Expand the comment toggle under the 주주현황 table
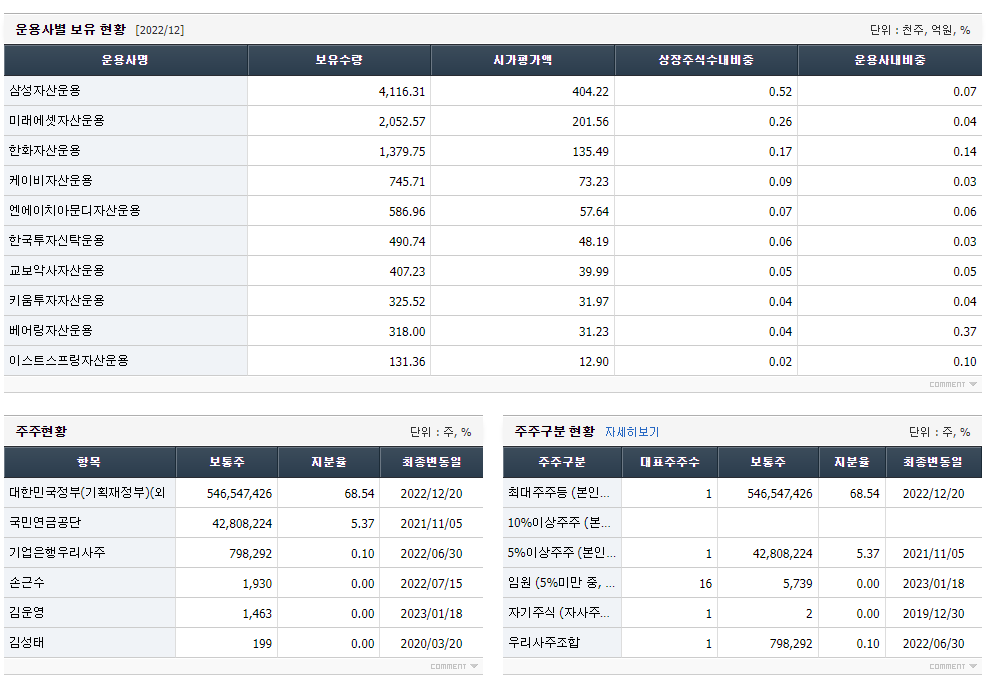The height and width of the screenshot is (690, 989). point(454,666)
